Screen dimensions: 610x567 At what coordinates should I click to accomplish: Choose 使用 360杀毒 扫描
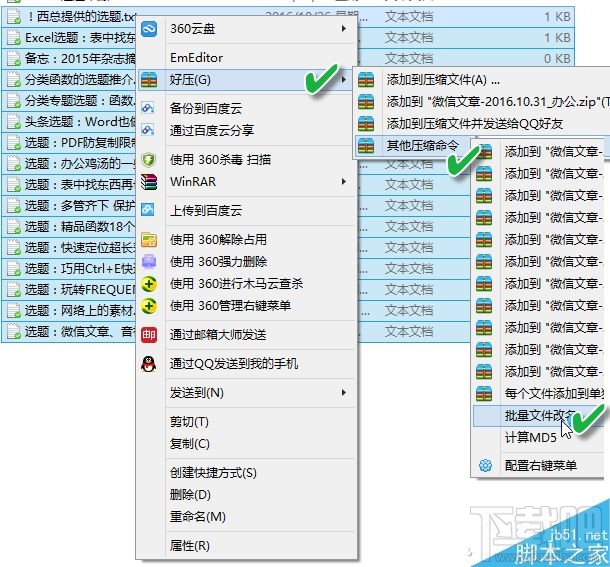(x=220, y=160)
